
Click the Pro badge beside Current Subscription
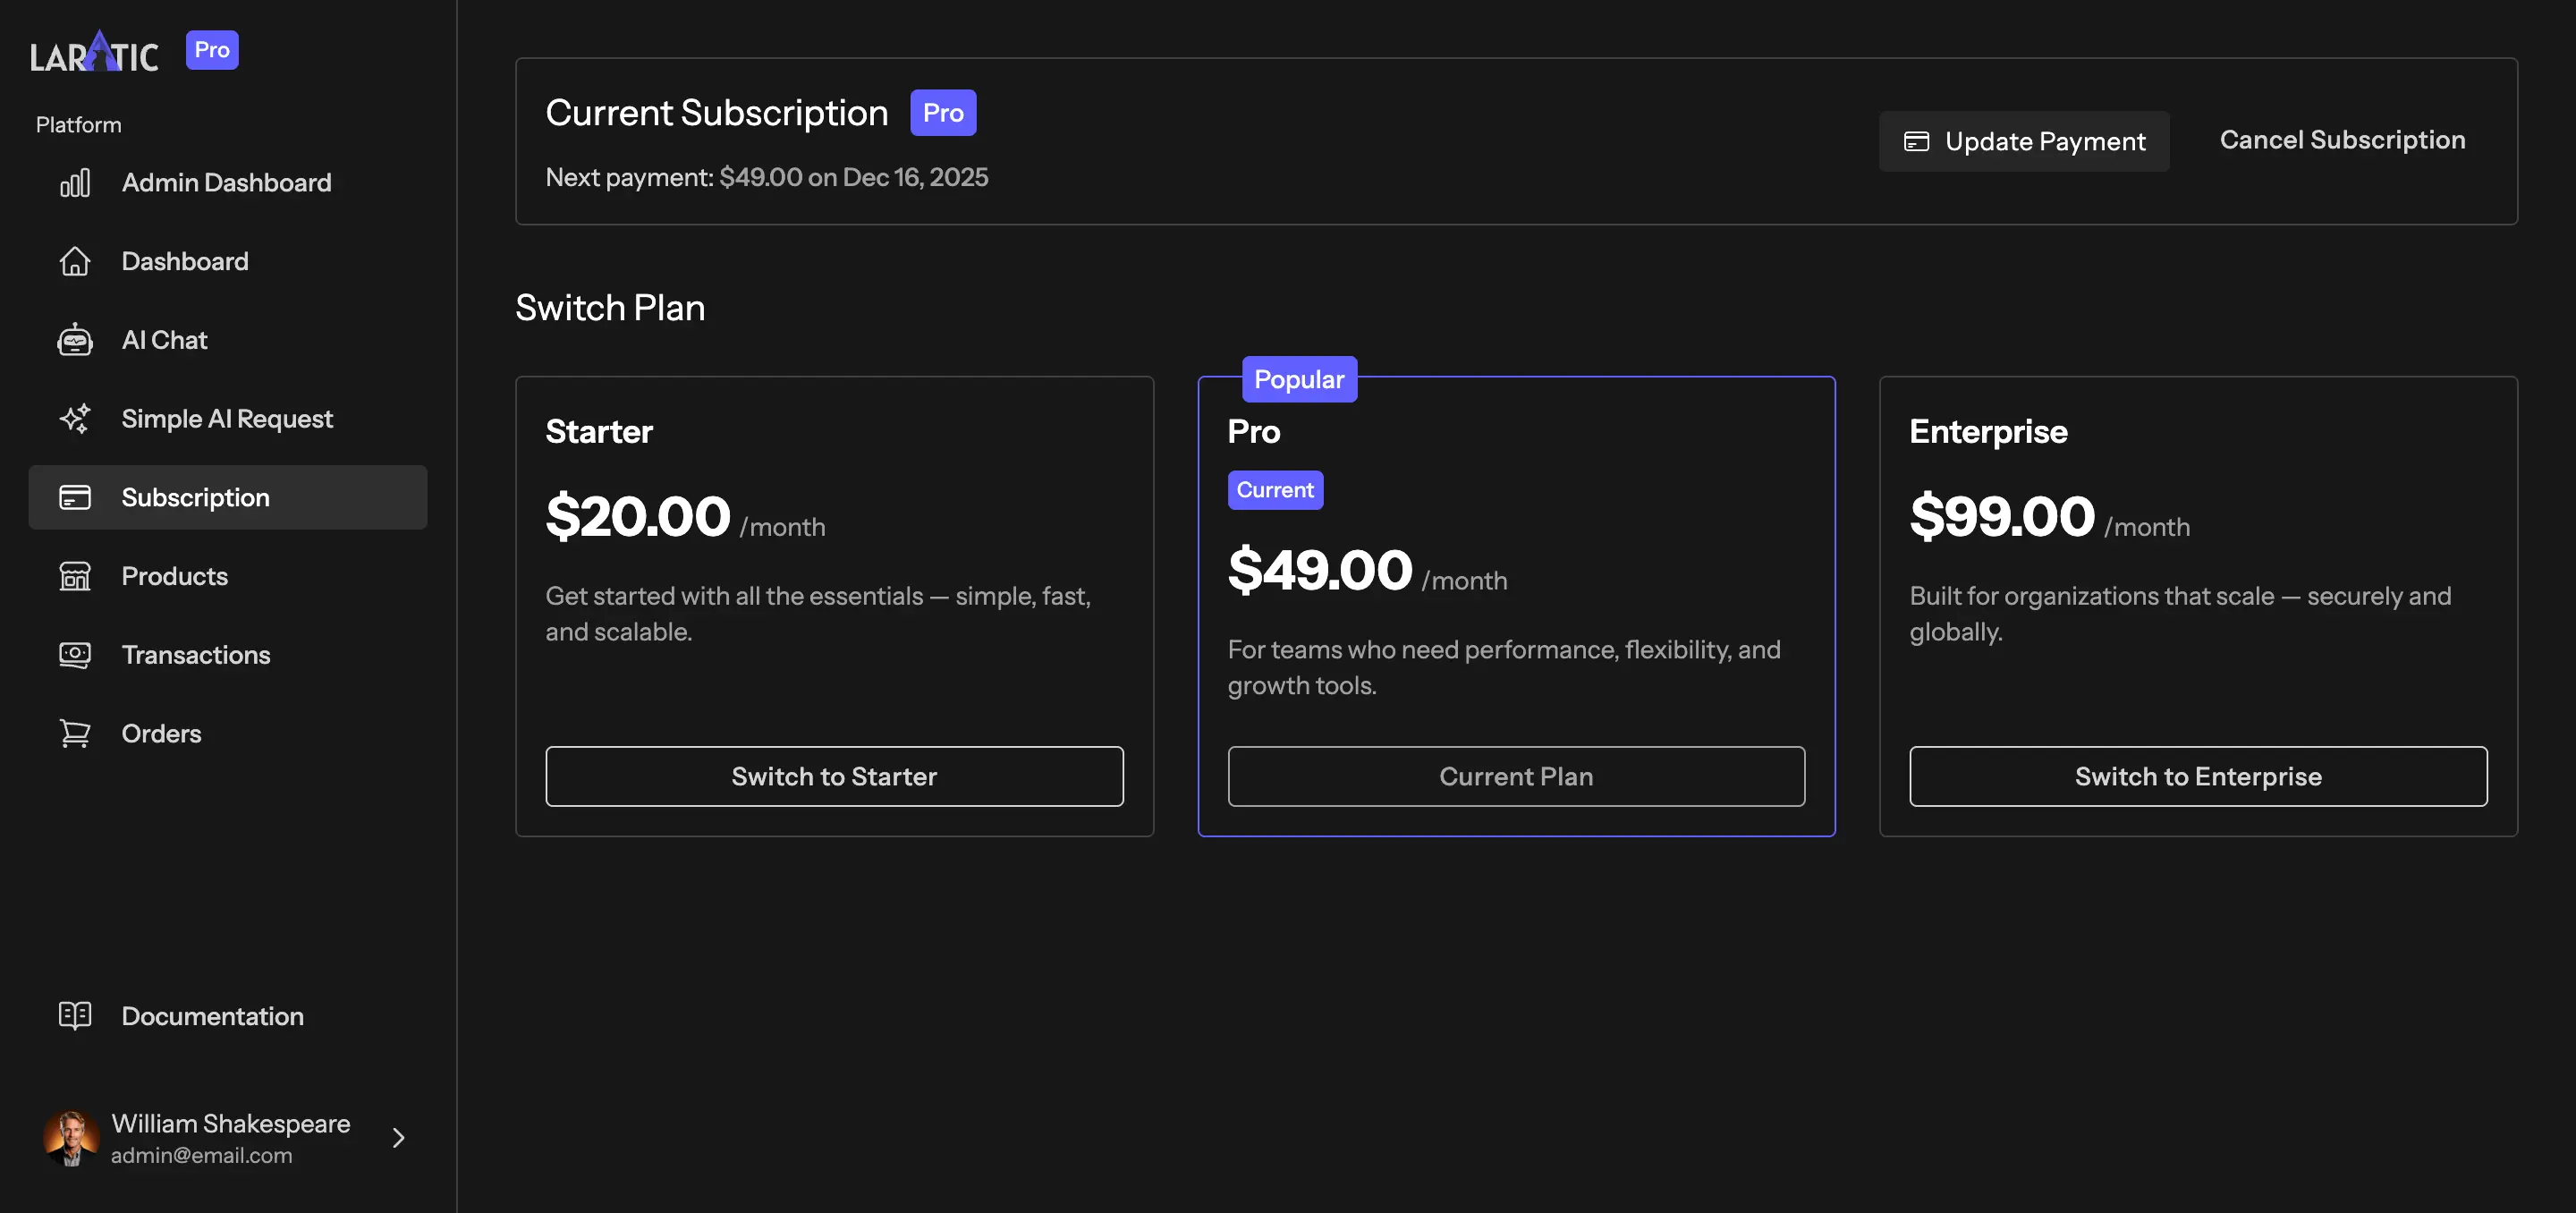tap(941, 112)
